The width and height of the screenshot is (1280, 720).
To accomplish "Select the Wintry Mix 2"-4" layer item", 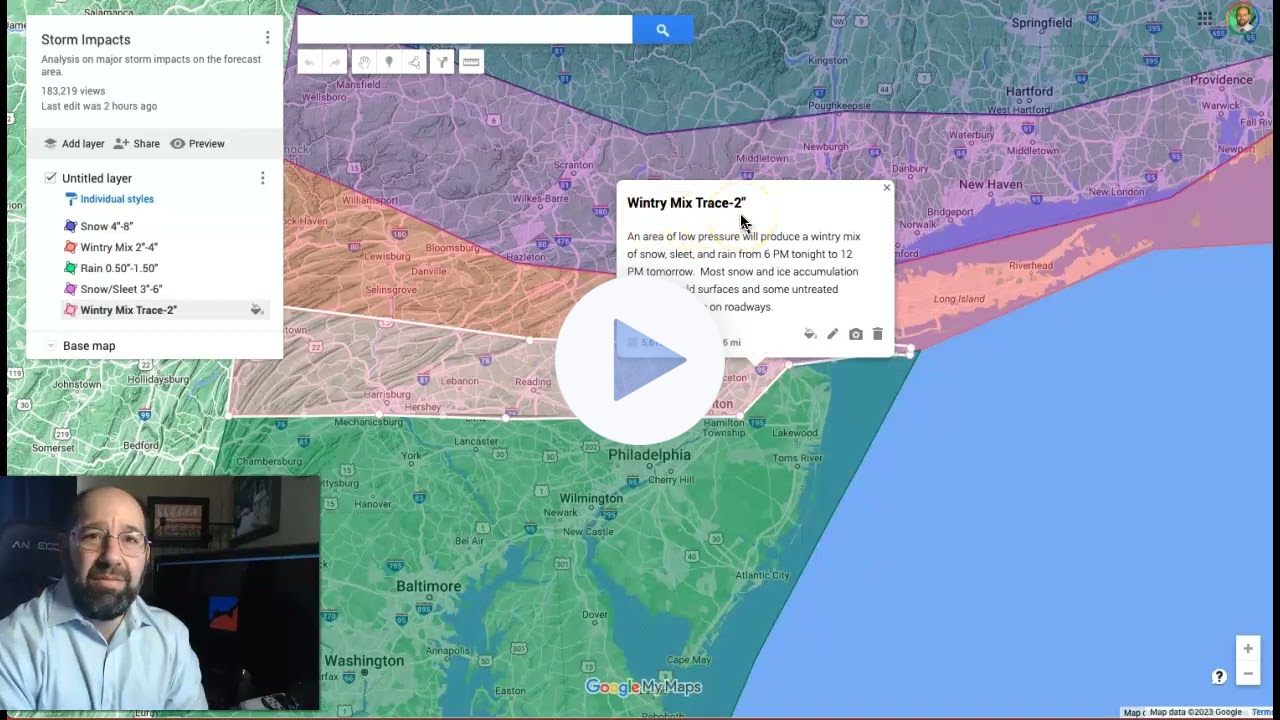I will pyautogui.click(x=119, y=247).
